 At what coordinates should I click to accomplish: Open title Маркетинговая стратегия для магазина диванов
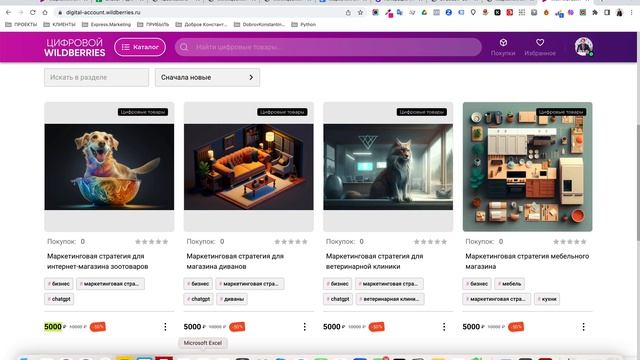(235, 261)
